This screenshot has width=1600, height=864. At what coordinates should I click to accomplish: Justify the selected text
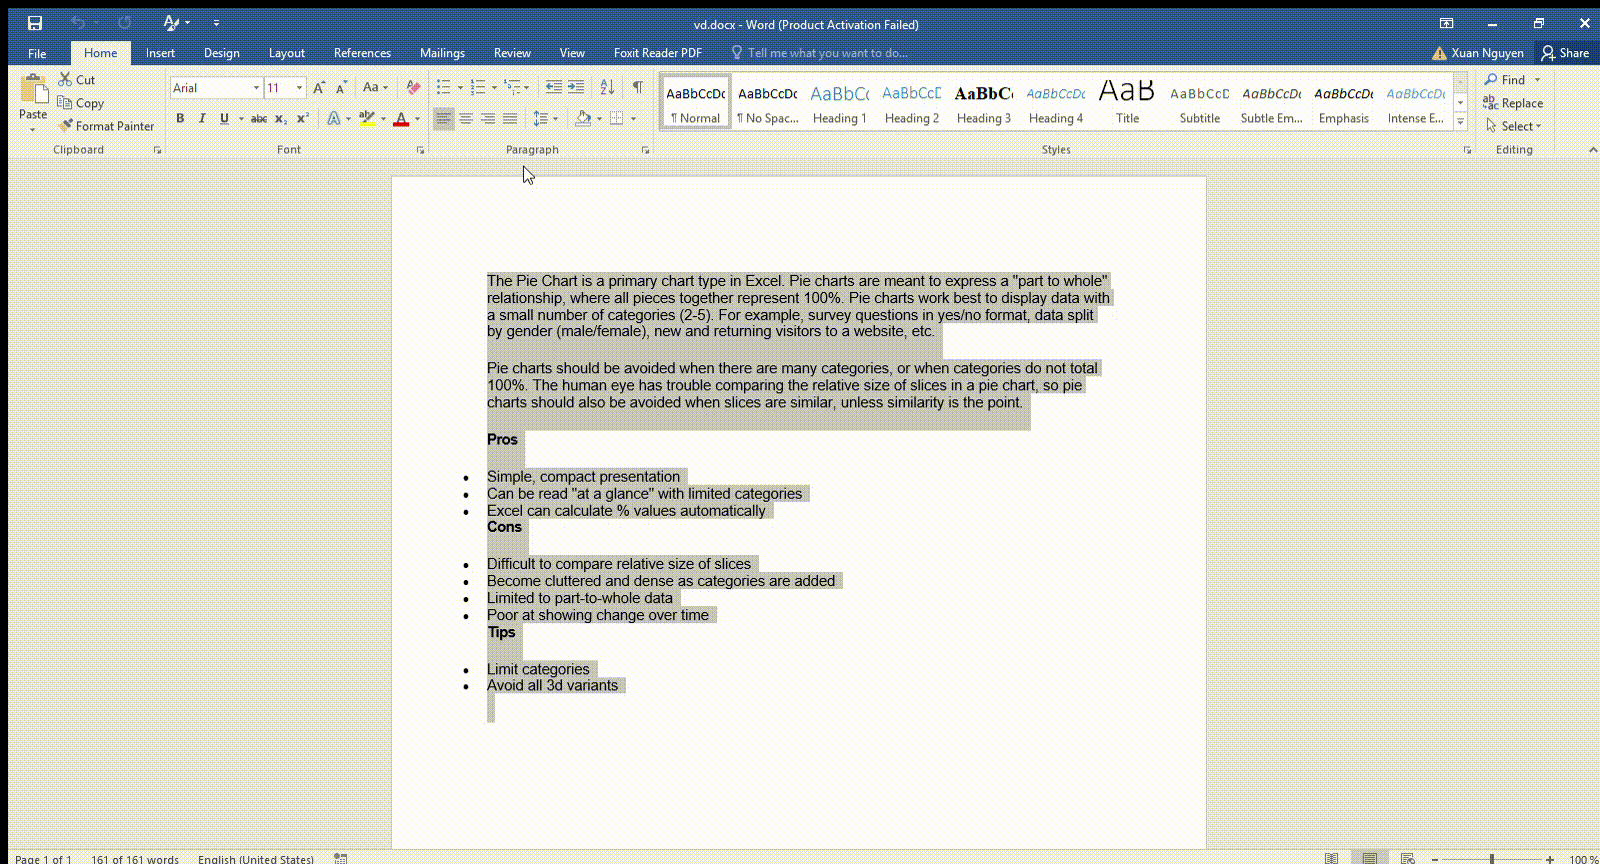pos(510,118)
